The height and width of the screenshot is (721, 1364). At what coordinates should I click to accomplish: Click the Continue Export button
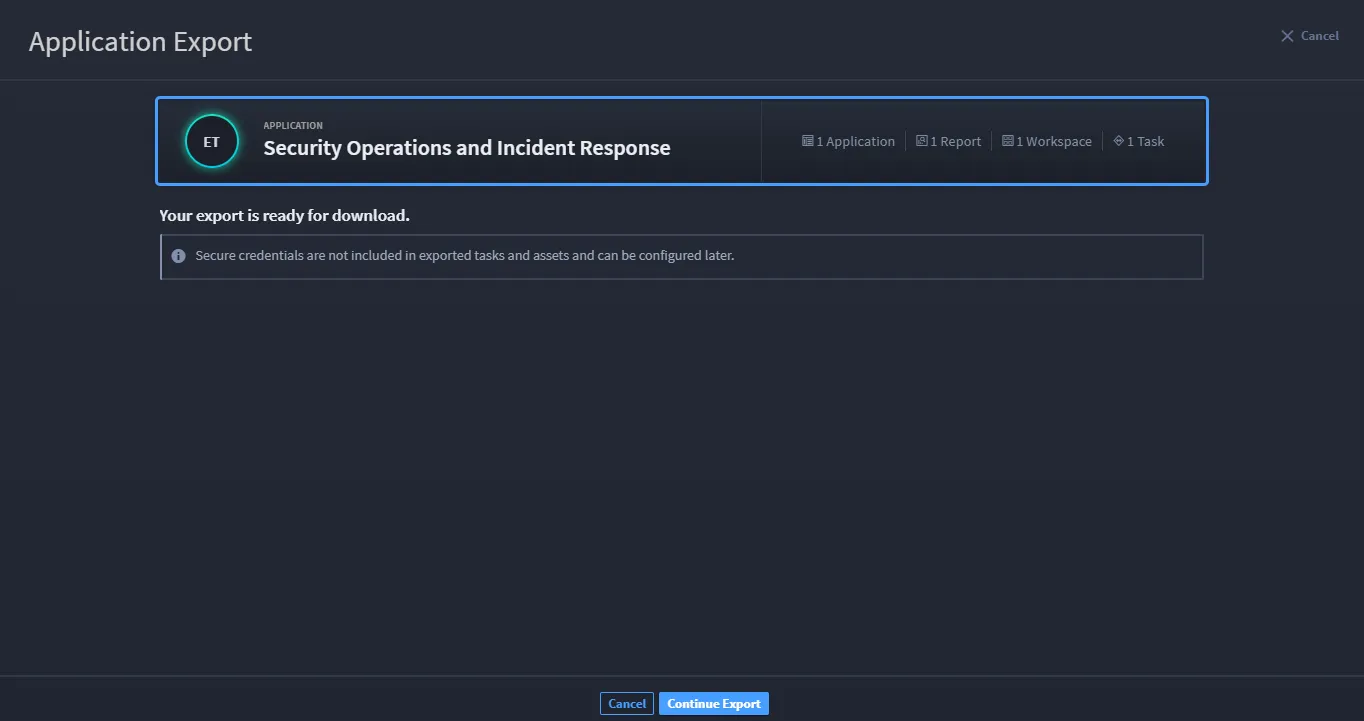(x=714, y=704)
